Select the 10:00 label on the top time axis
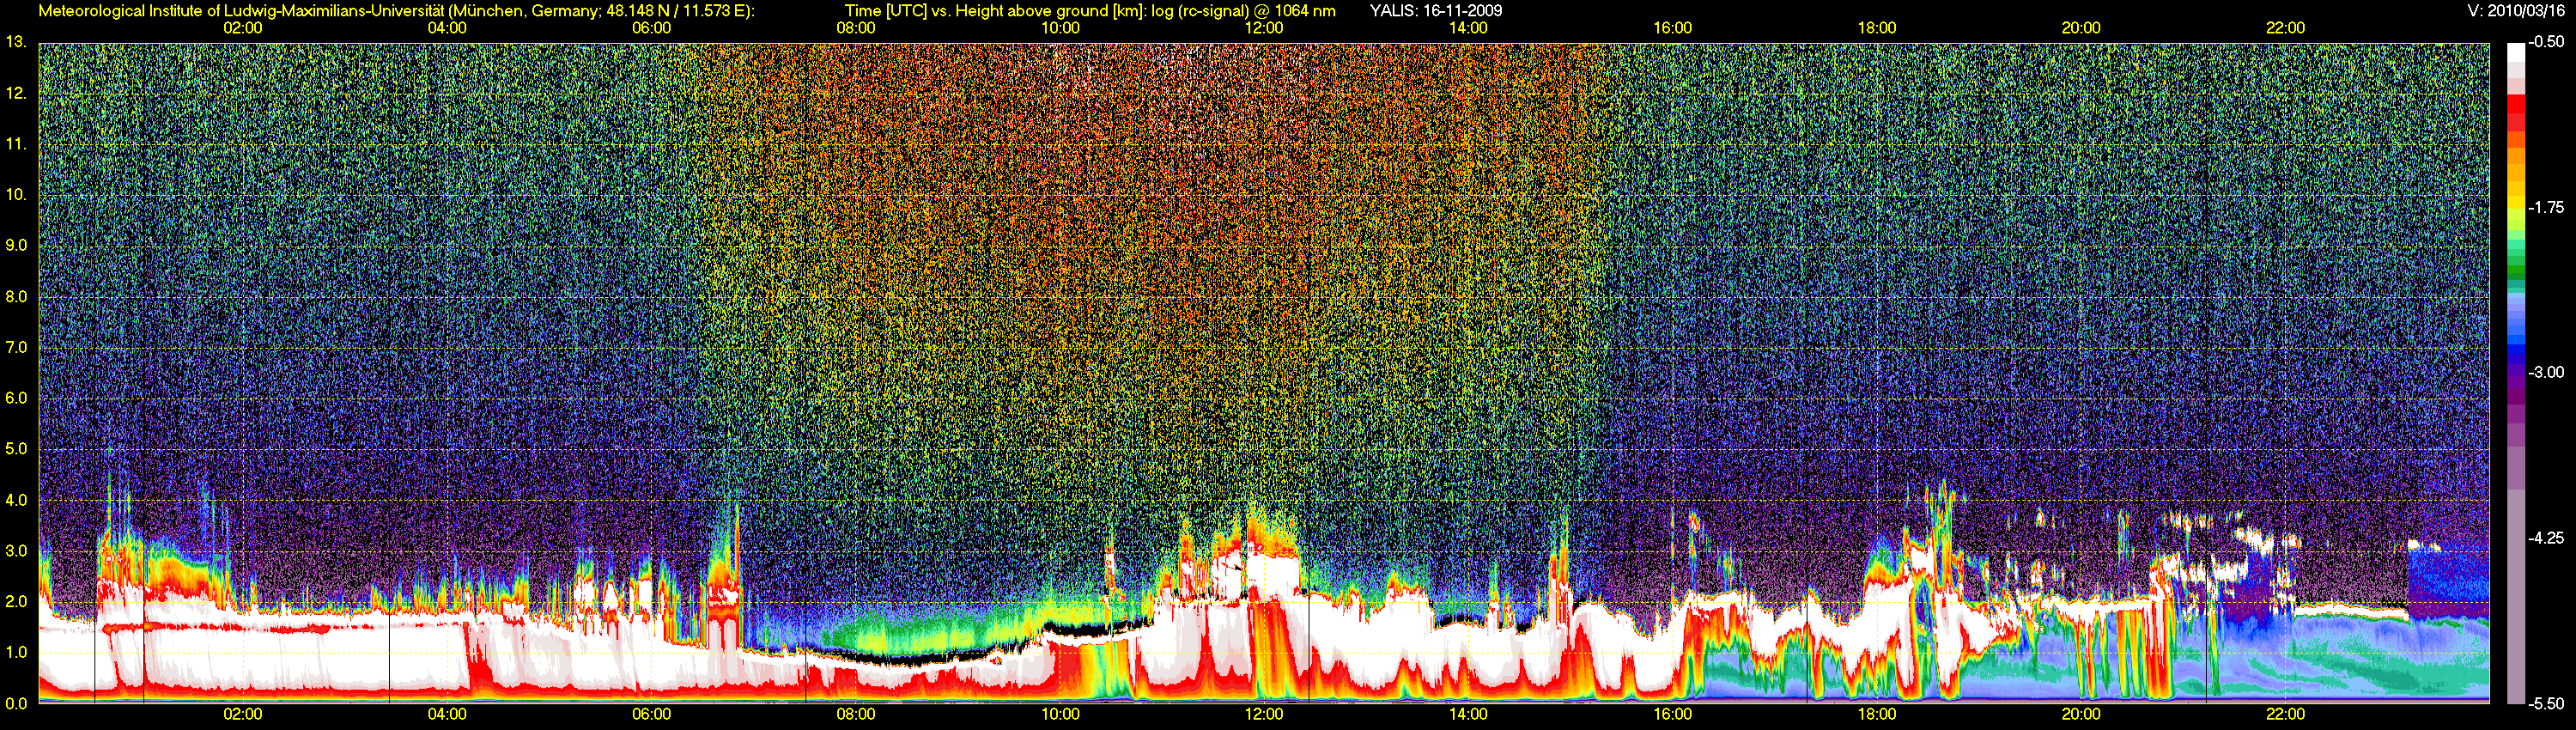This screenshot has height=730, width=2576. click(x=1060, y=28)
